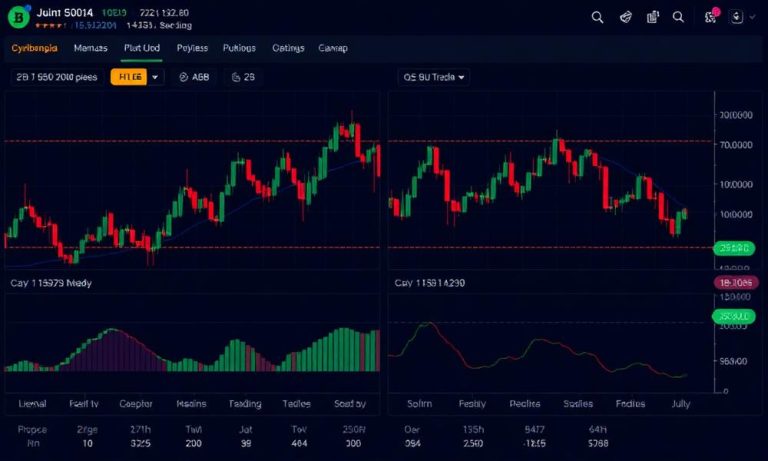This screenshot has height=461, width=768.
Task: Click the circular icon beside ABB
Action: [x=183, y=77]
